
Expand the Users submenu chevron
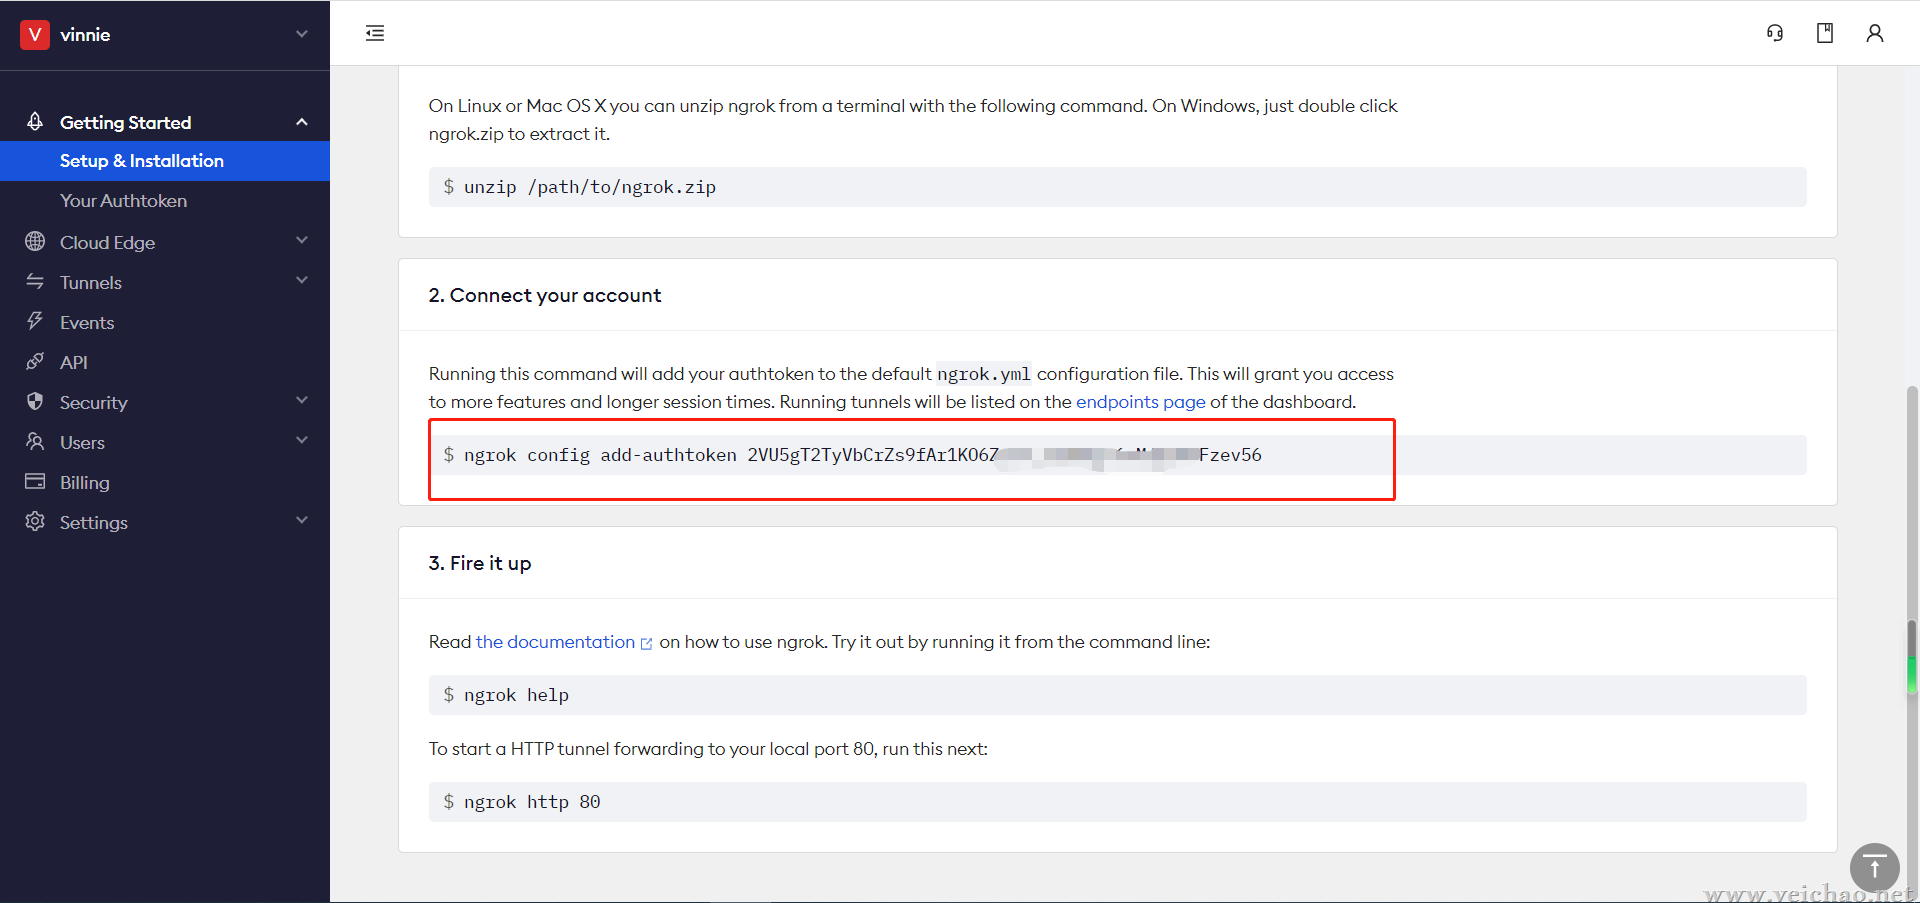302,440
